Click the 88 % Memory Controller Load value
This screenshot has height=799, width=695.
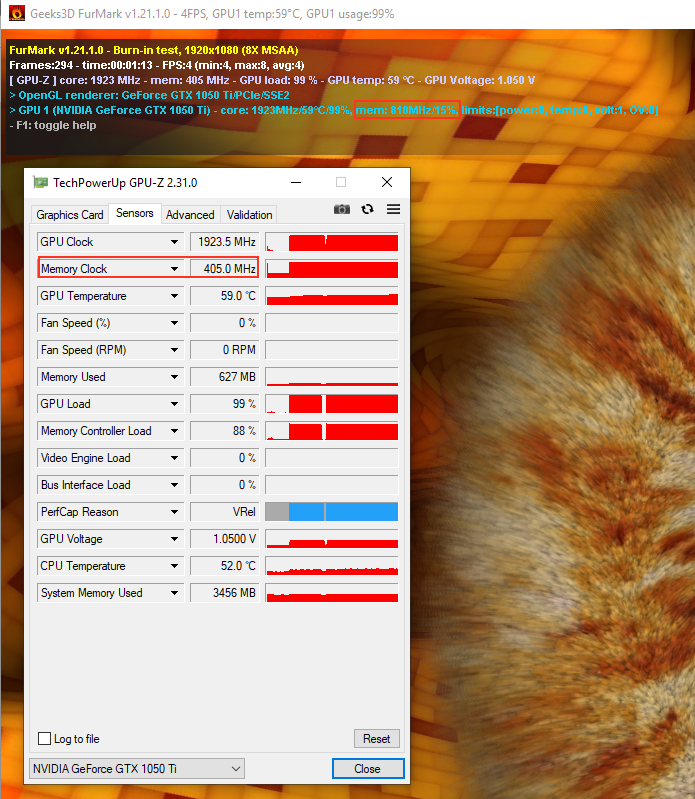225,431
